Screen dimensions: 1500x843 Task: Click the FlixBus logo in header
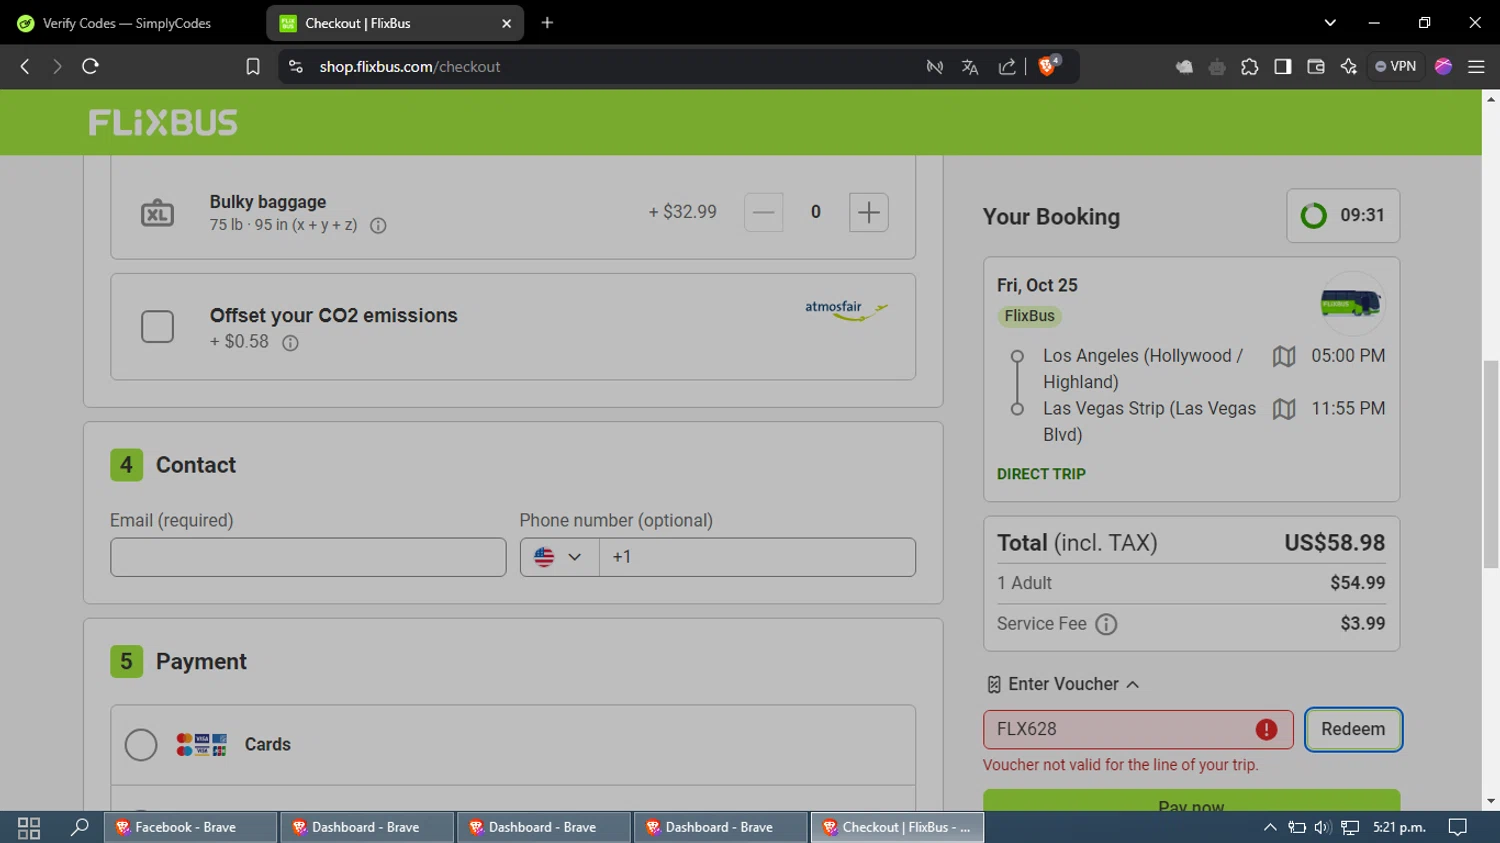[x=163, y=123]
